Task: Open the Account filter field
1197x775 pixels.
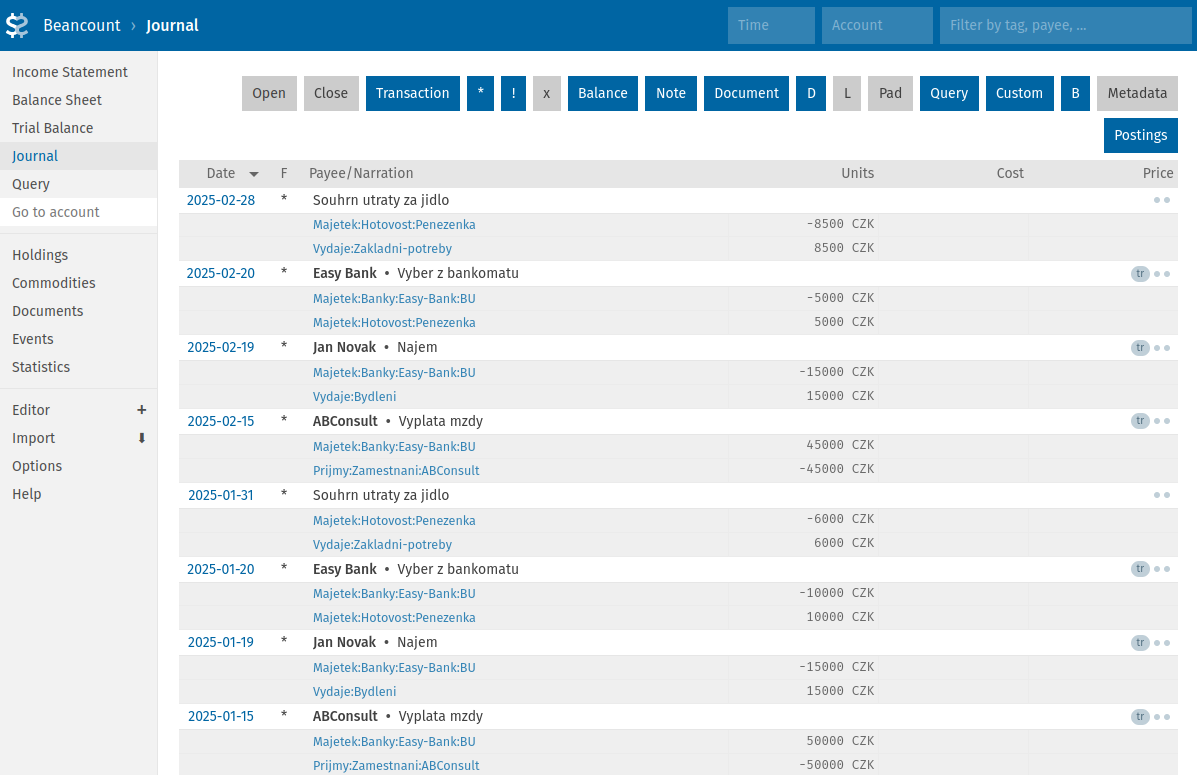Action: [x=876, y=25]
